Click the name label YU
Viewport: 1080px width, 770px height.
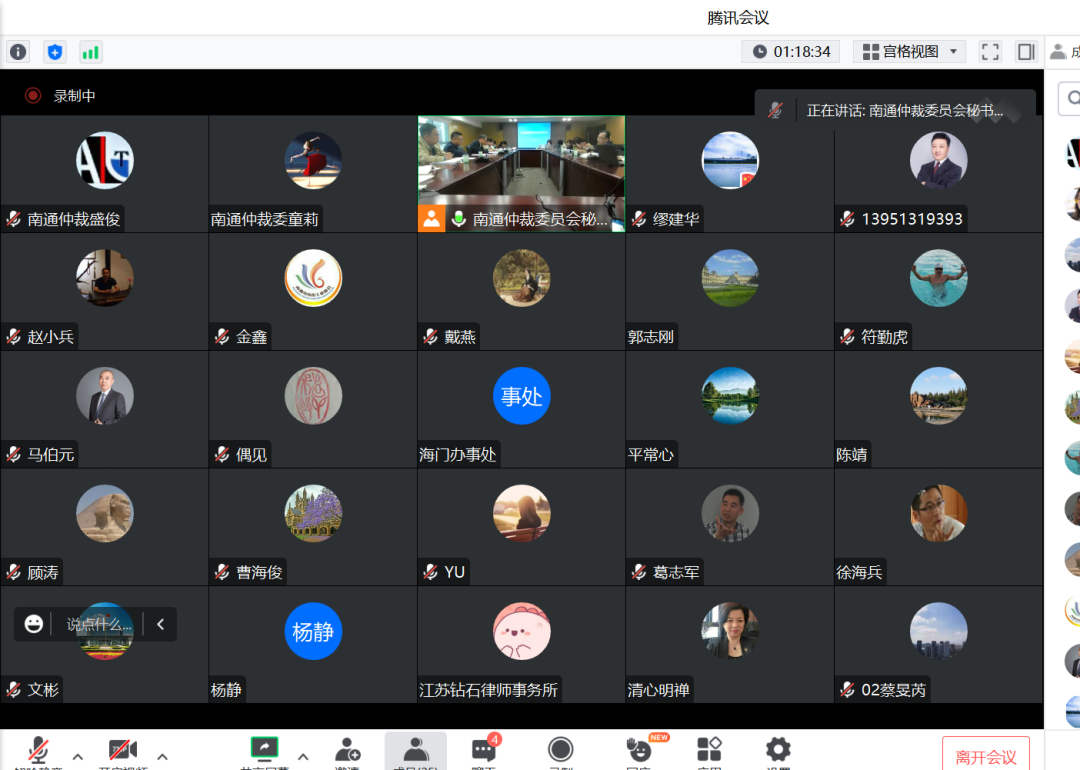point(455,572)
